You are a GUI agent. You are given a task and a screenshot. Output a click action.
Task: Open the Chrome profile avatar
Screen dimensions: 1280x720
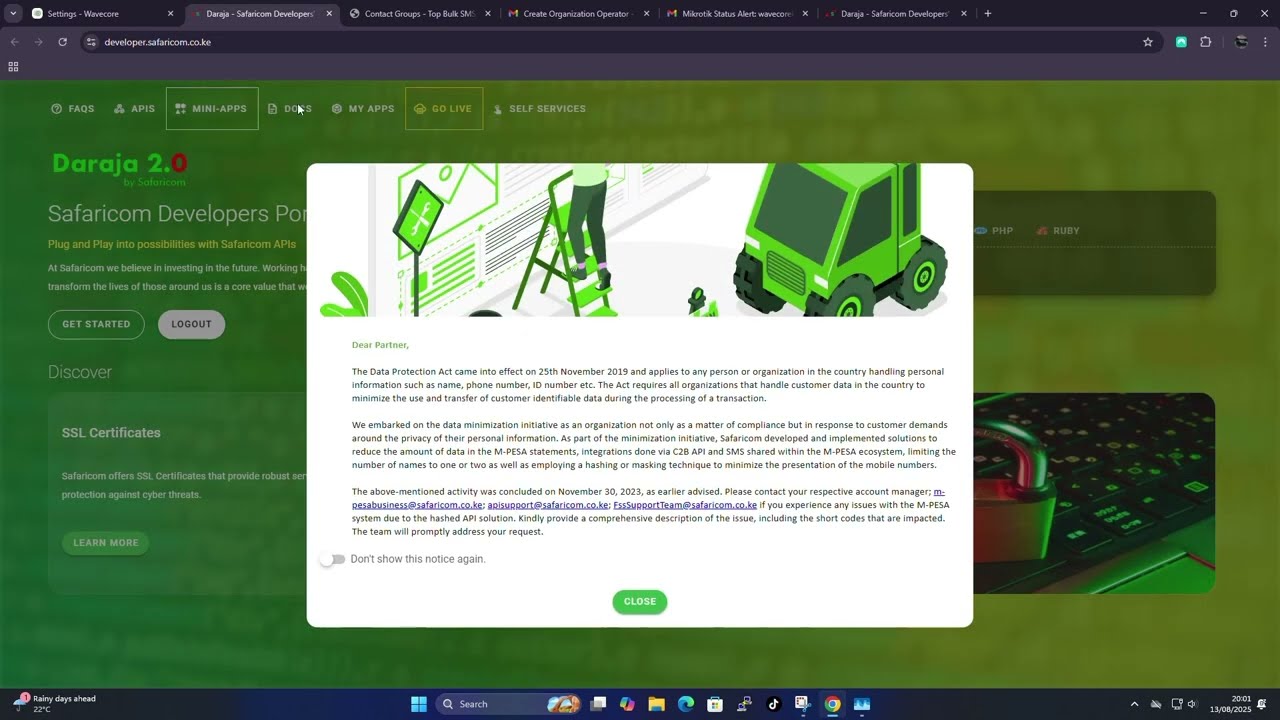pos(1241,42)
